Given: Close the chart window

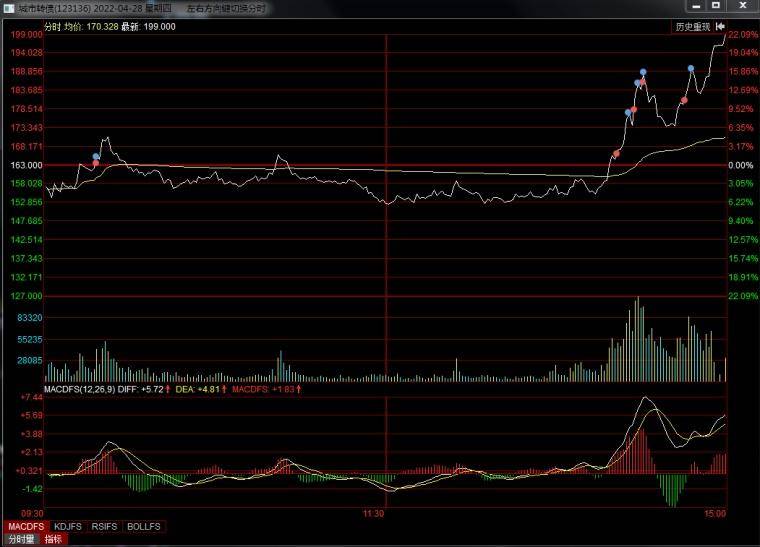Looking at the screenshot, I should point(743,6).
